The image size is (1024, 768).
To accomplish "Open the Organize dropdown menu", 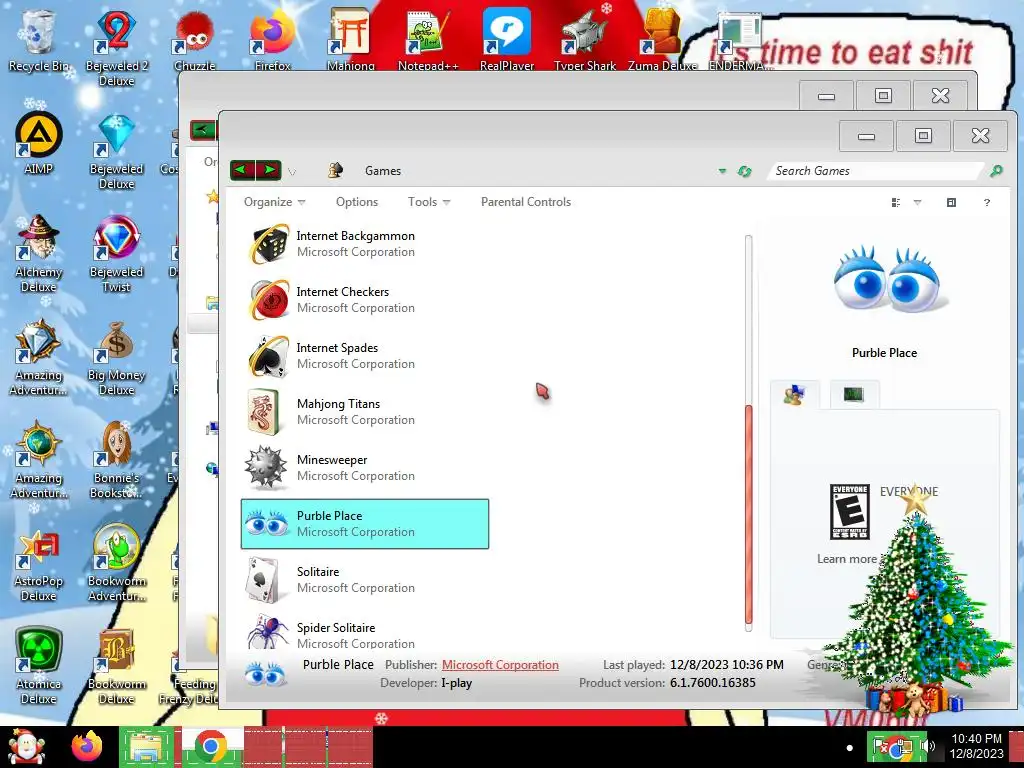I will click(x=274, y=202).
